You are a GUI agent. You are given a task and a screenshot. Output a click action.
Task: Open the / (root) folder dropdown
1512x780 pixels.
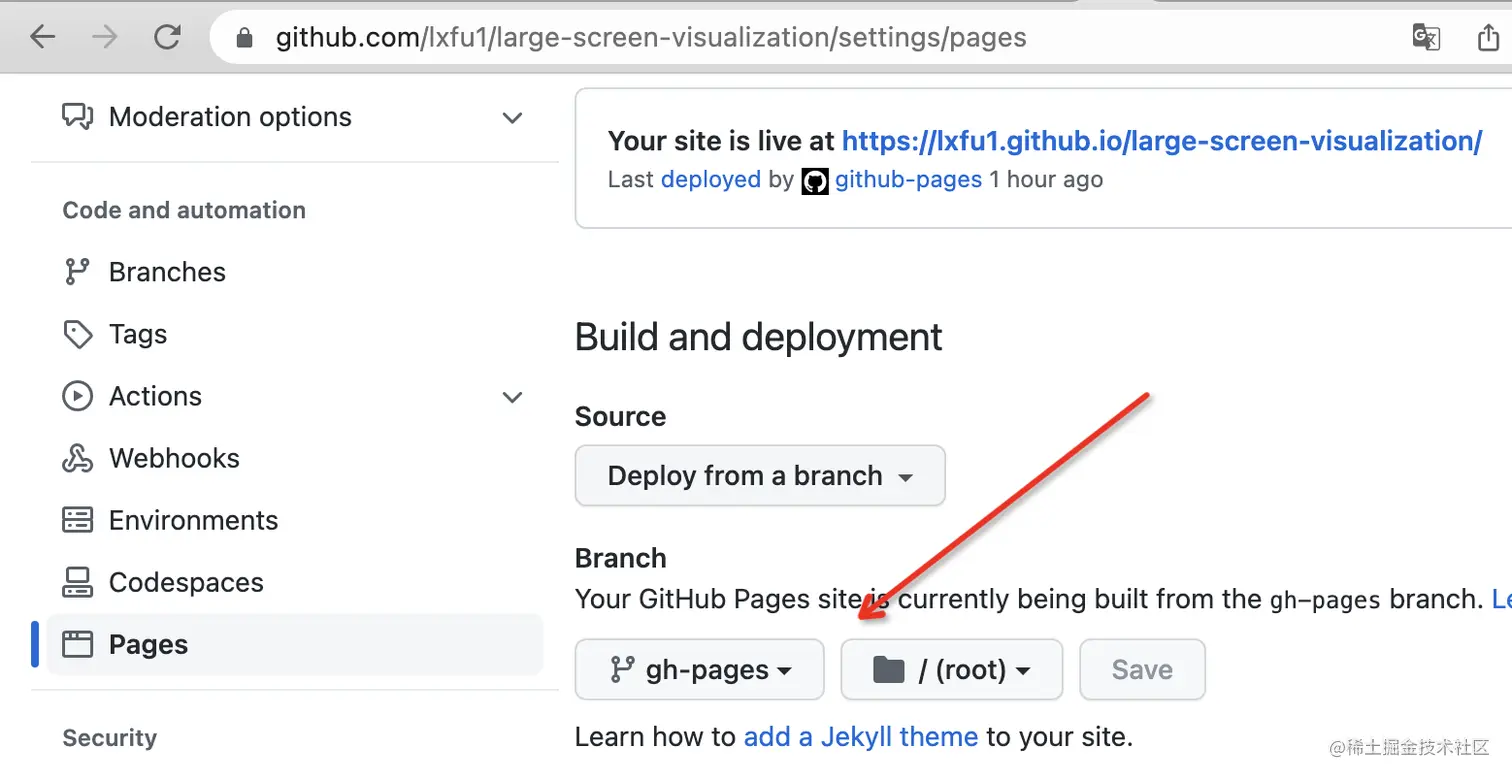point(952,670)
